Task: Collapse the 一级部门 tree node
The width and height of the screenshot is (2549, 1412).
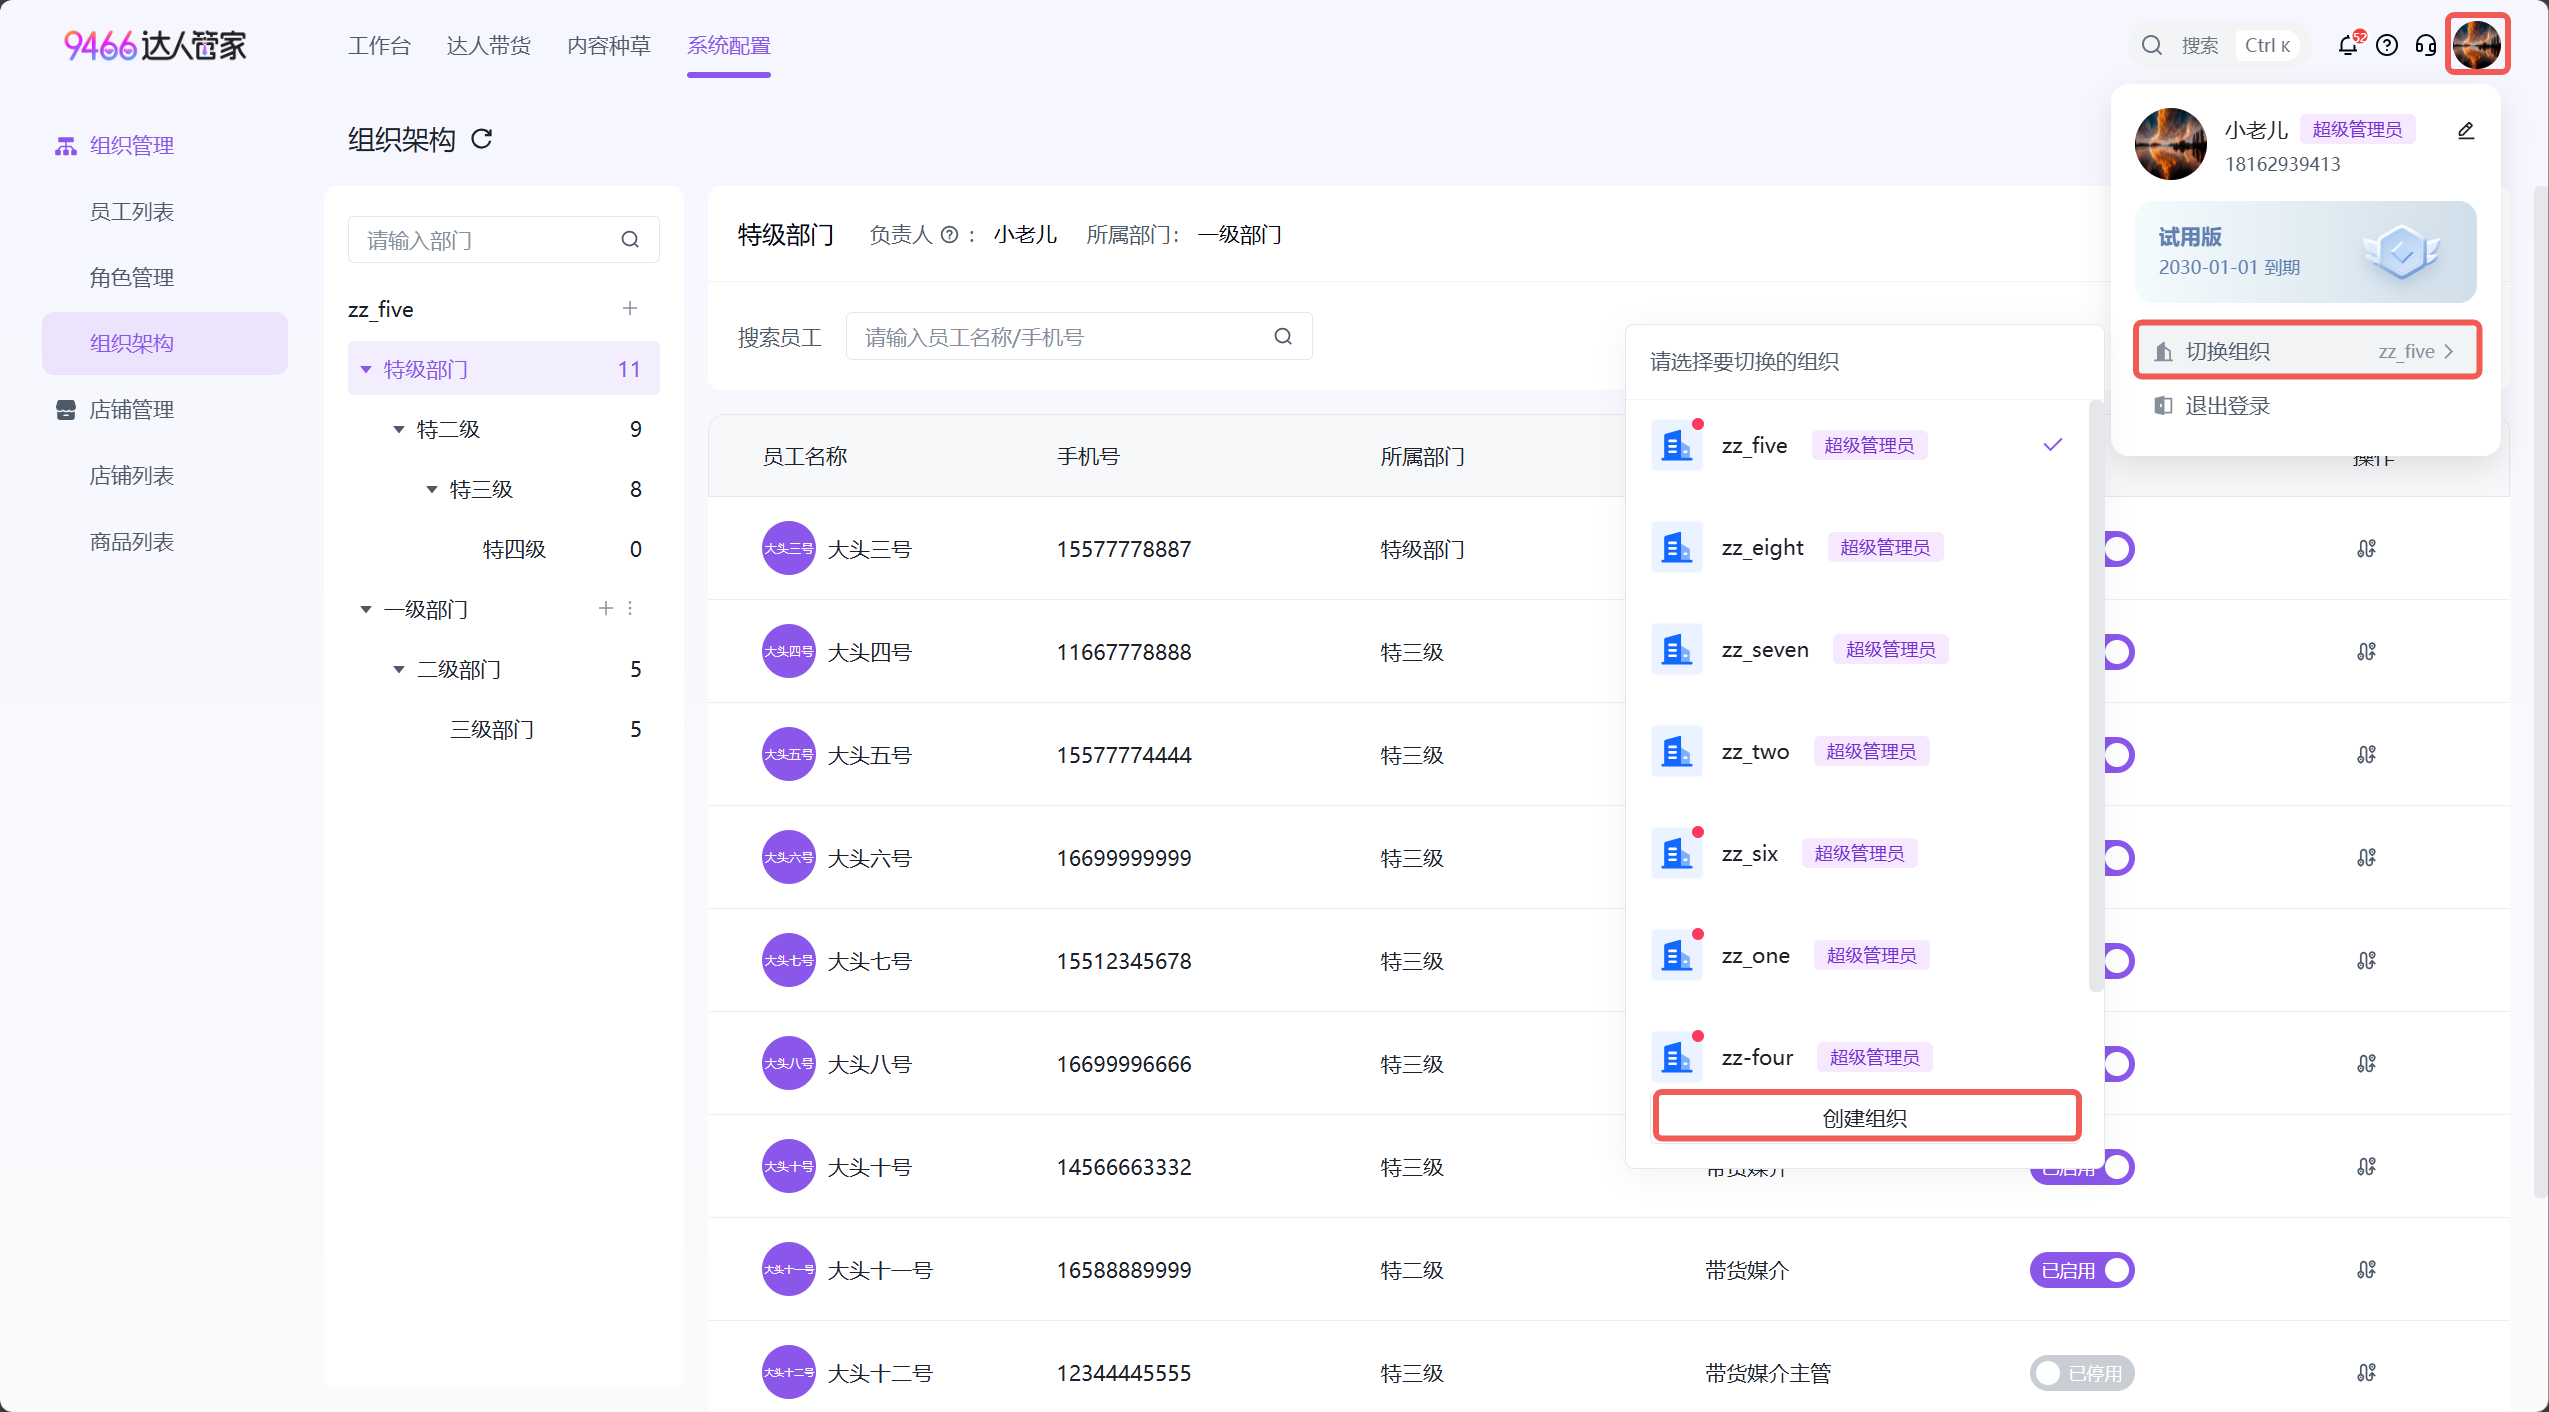Action: (366, 610)
